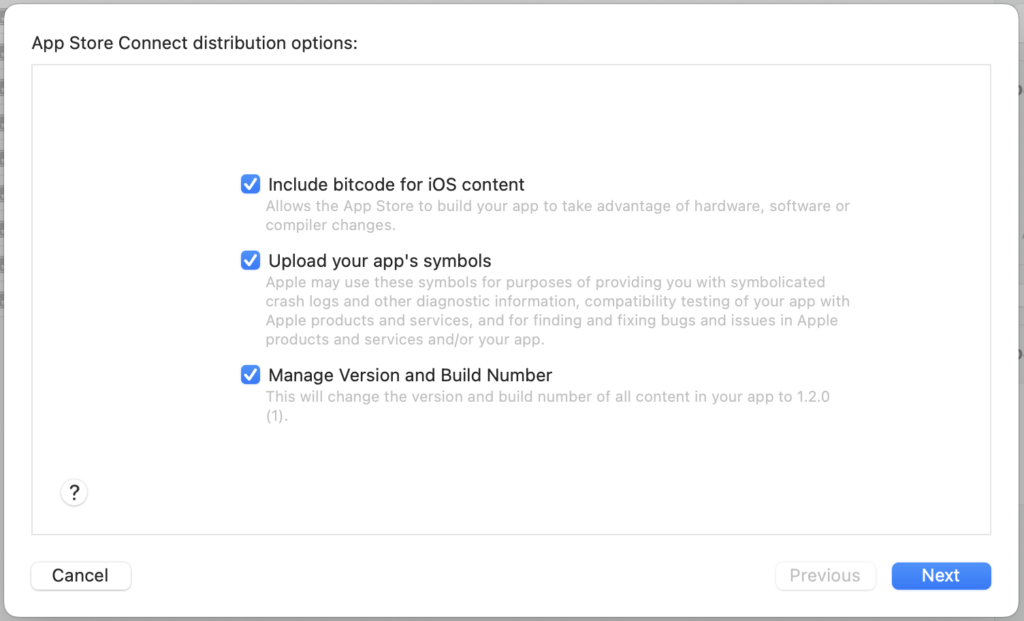Screen dimensions: 1024x621
Task: Click the 'Include bitcode for iOS content' label
Action: pyautogui.click(x=396, y=185)
